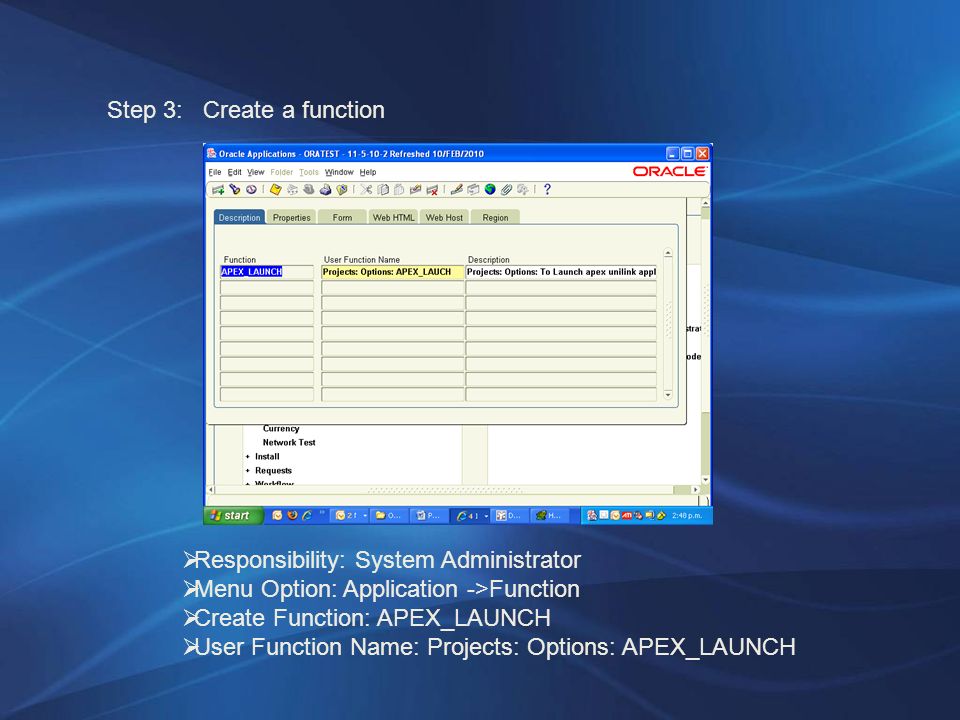Click the Next Step toolbar icon
The width and height of the screenshot is (960, 720).
[292, 190]
